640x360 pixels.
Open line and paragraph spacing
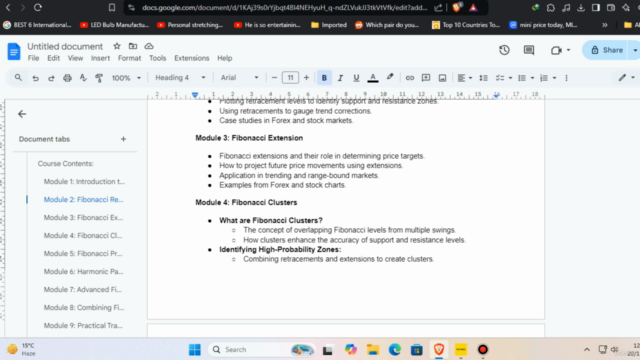[x=483, y=78]
